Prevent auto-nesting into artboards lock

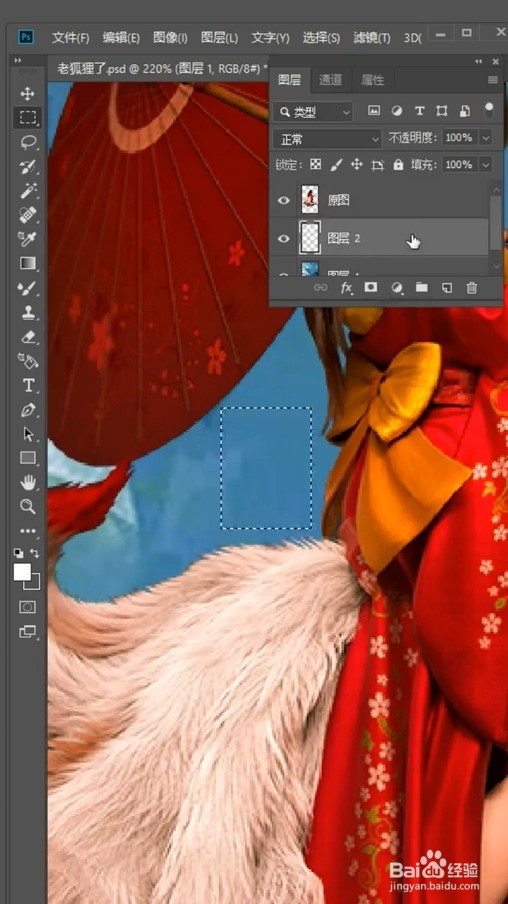click(378, 165)
